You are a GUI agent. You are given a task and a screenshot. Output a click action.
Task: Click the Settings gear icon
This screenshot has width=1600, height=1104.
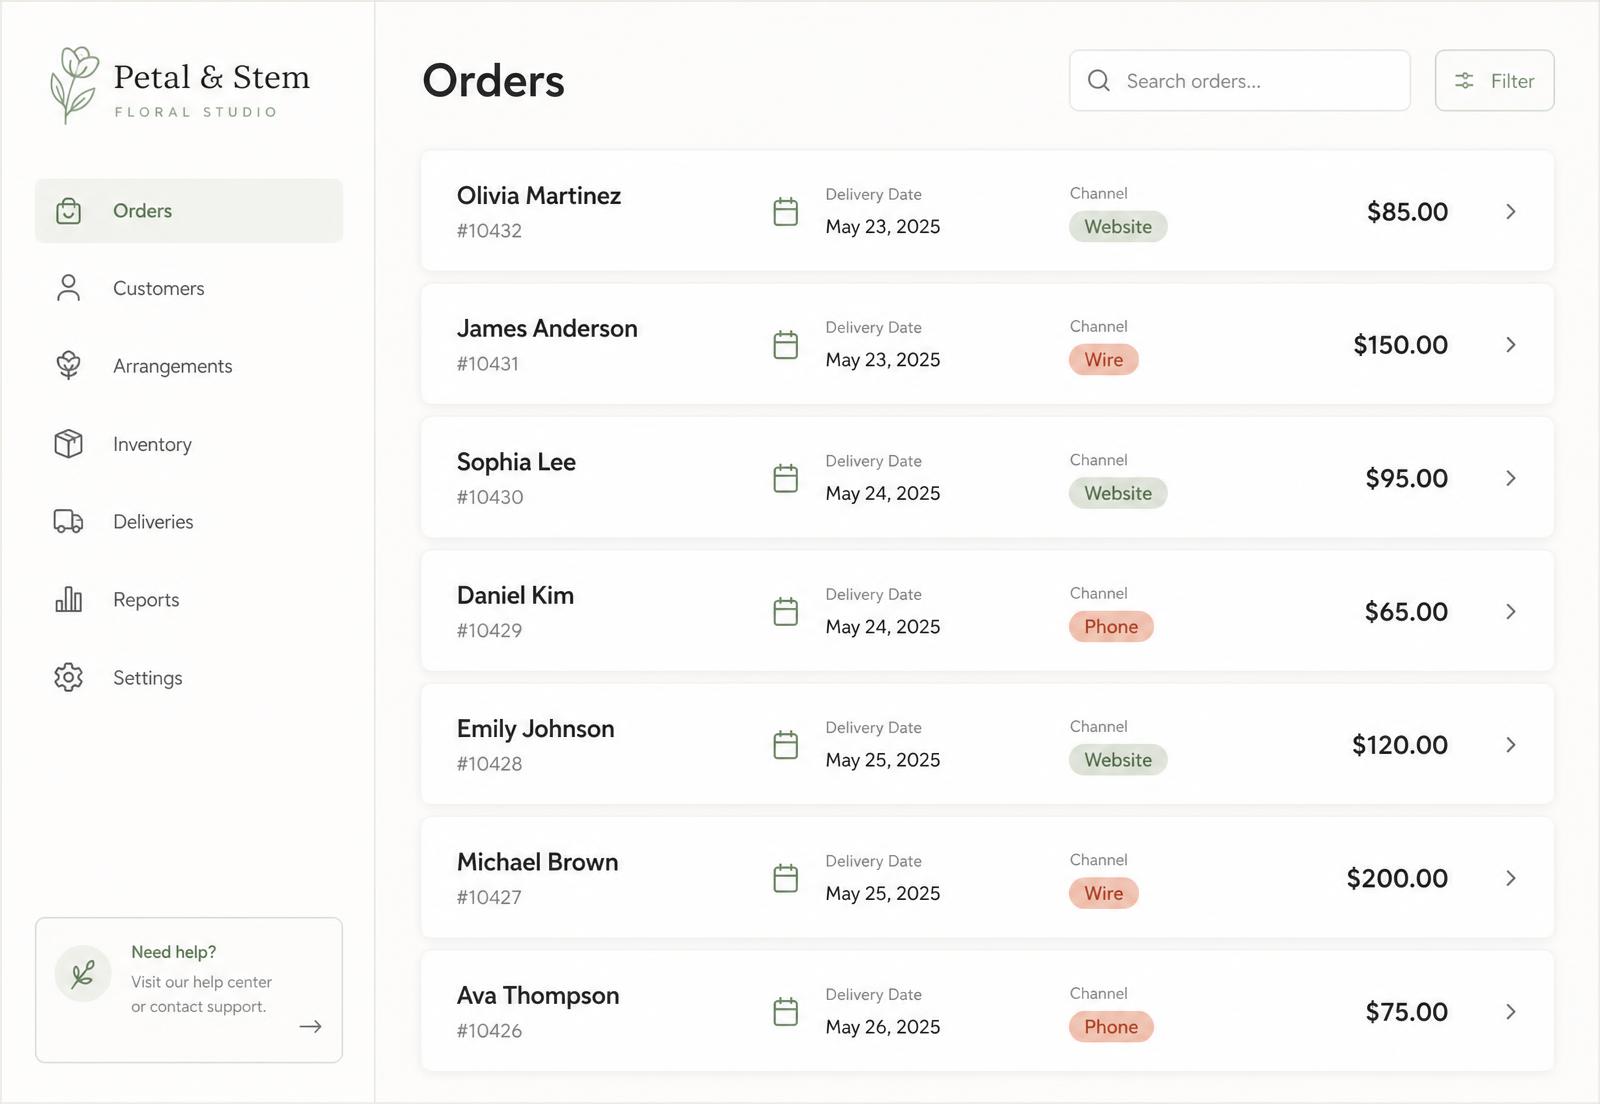coord(68,677)
